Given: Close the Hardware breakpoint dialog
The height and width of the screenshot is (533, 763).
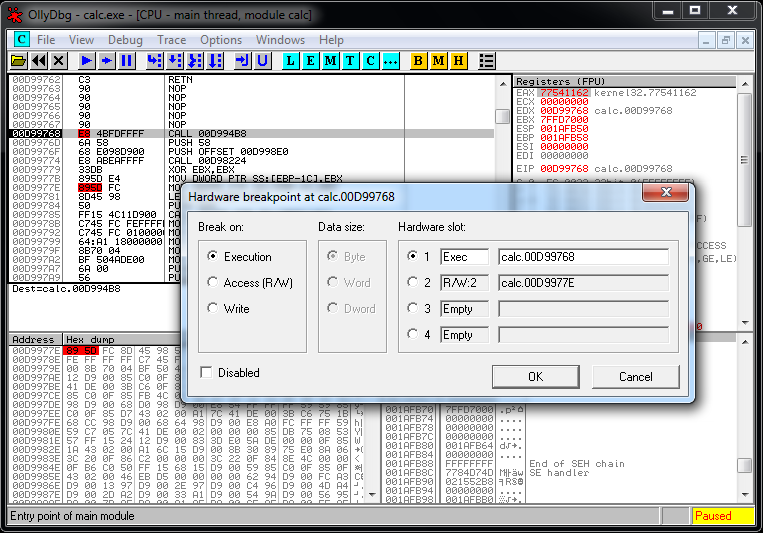Looking at the screenshot, I should click(x=666, y=192).
